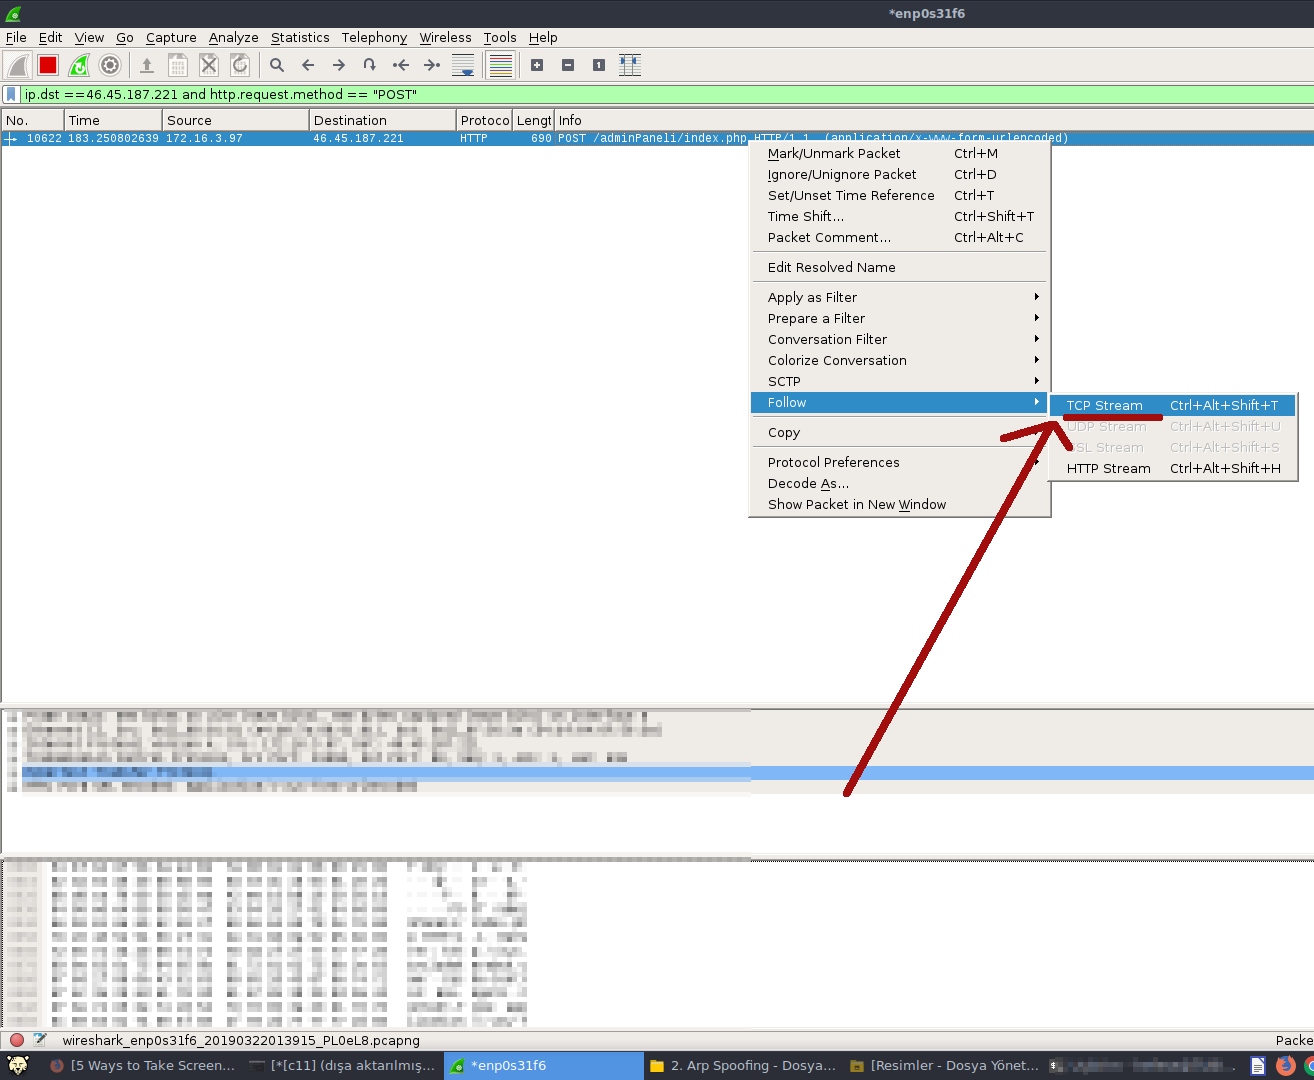Restart the current capture

pyautogui.click(x=79, y=66)
